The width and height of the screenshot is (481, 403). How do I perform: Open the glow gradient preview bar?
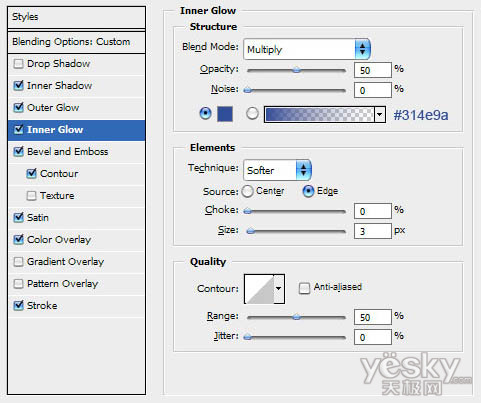[x=319, y=114]
